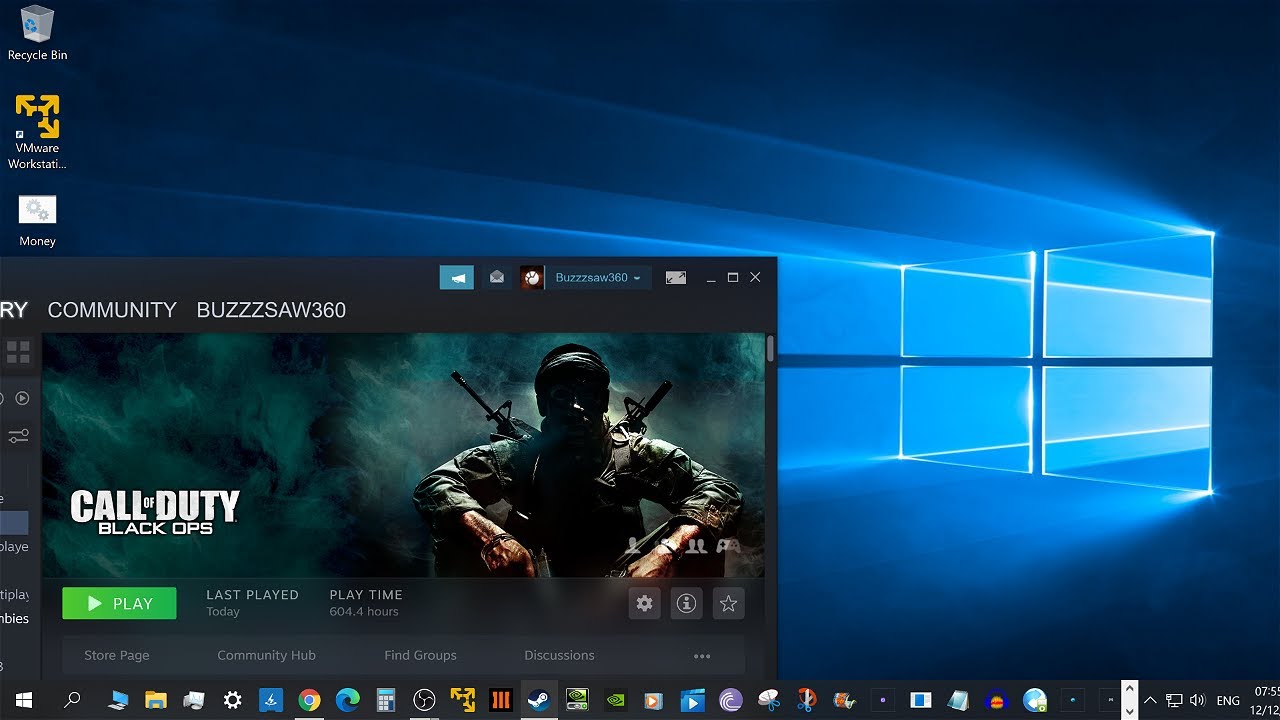This screenshot has width=1280, height=720.
Task: Open Steam announcements megaphone icon
Action: tap(457, 277)
